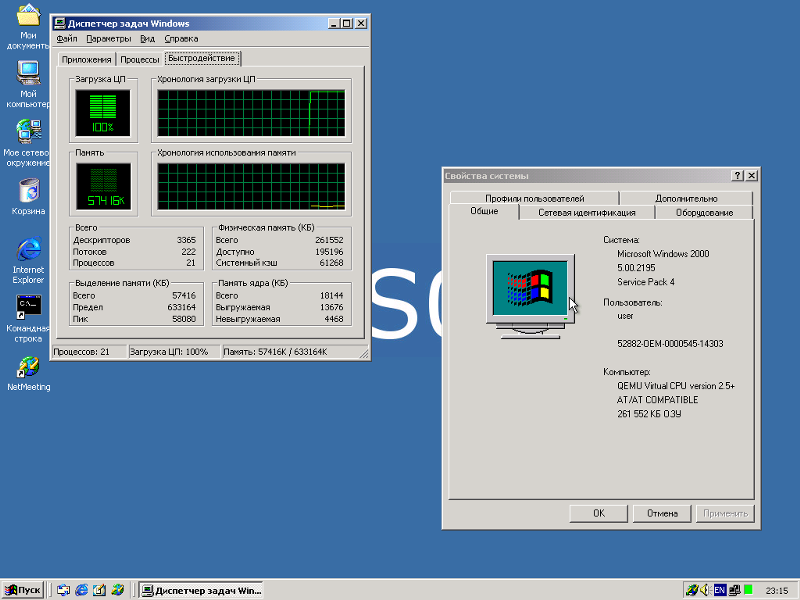Click the EN language indicator in tray
800x600 pixels.
[x=719, y=590]
